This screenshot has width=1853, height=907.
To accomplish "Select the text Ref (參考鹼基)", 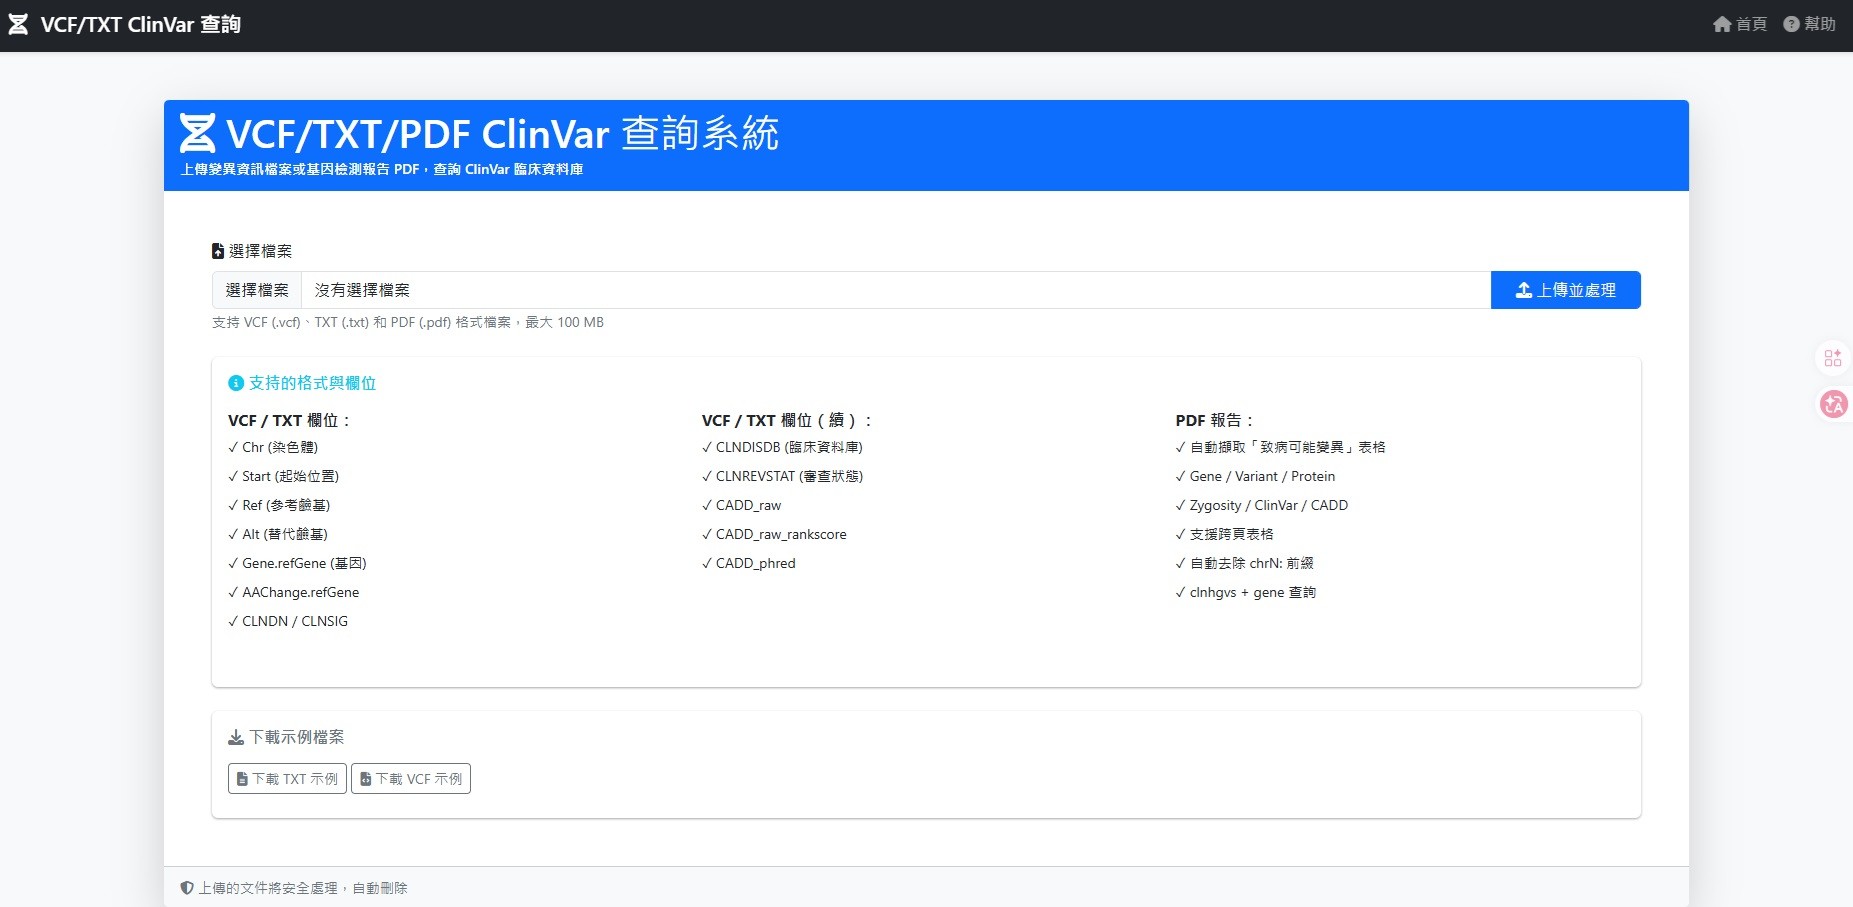I will 286,505.
